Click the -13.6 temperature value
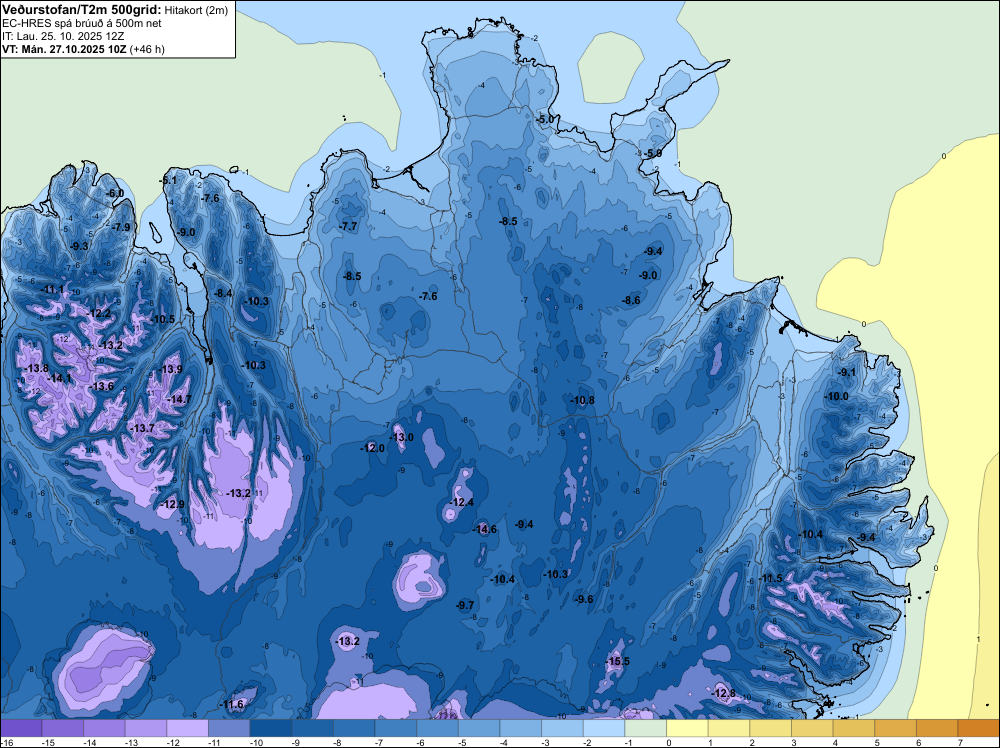Viewport: 1000px width, 748px height. (x=102, y=386)
